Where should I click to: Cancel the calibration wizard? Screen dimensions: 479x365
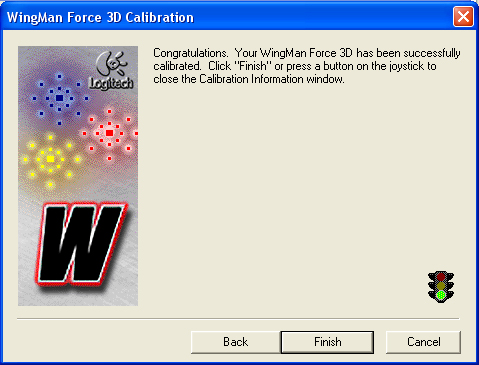[x=423, y=342]
